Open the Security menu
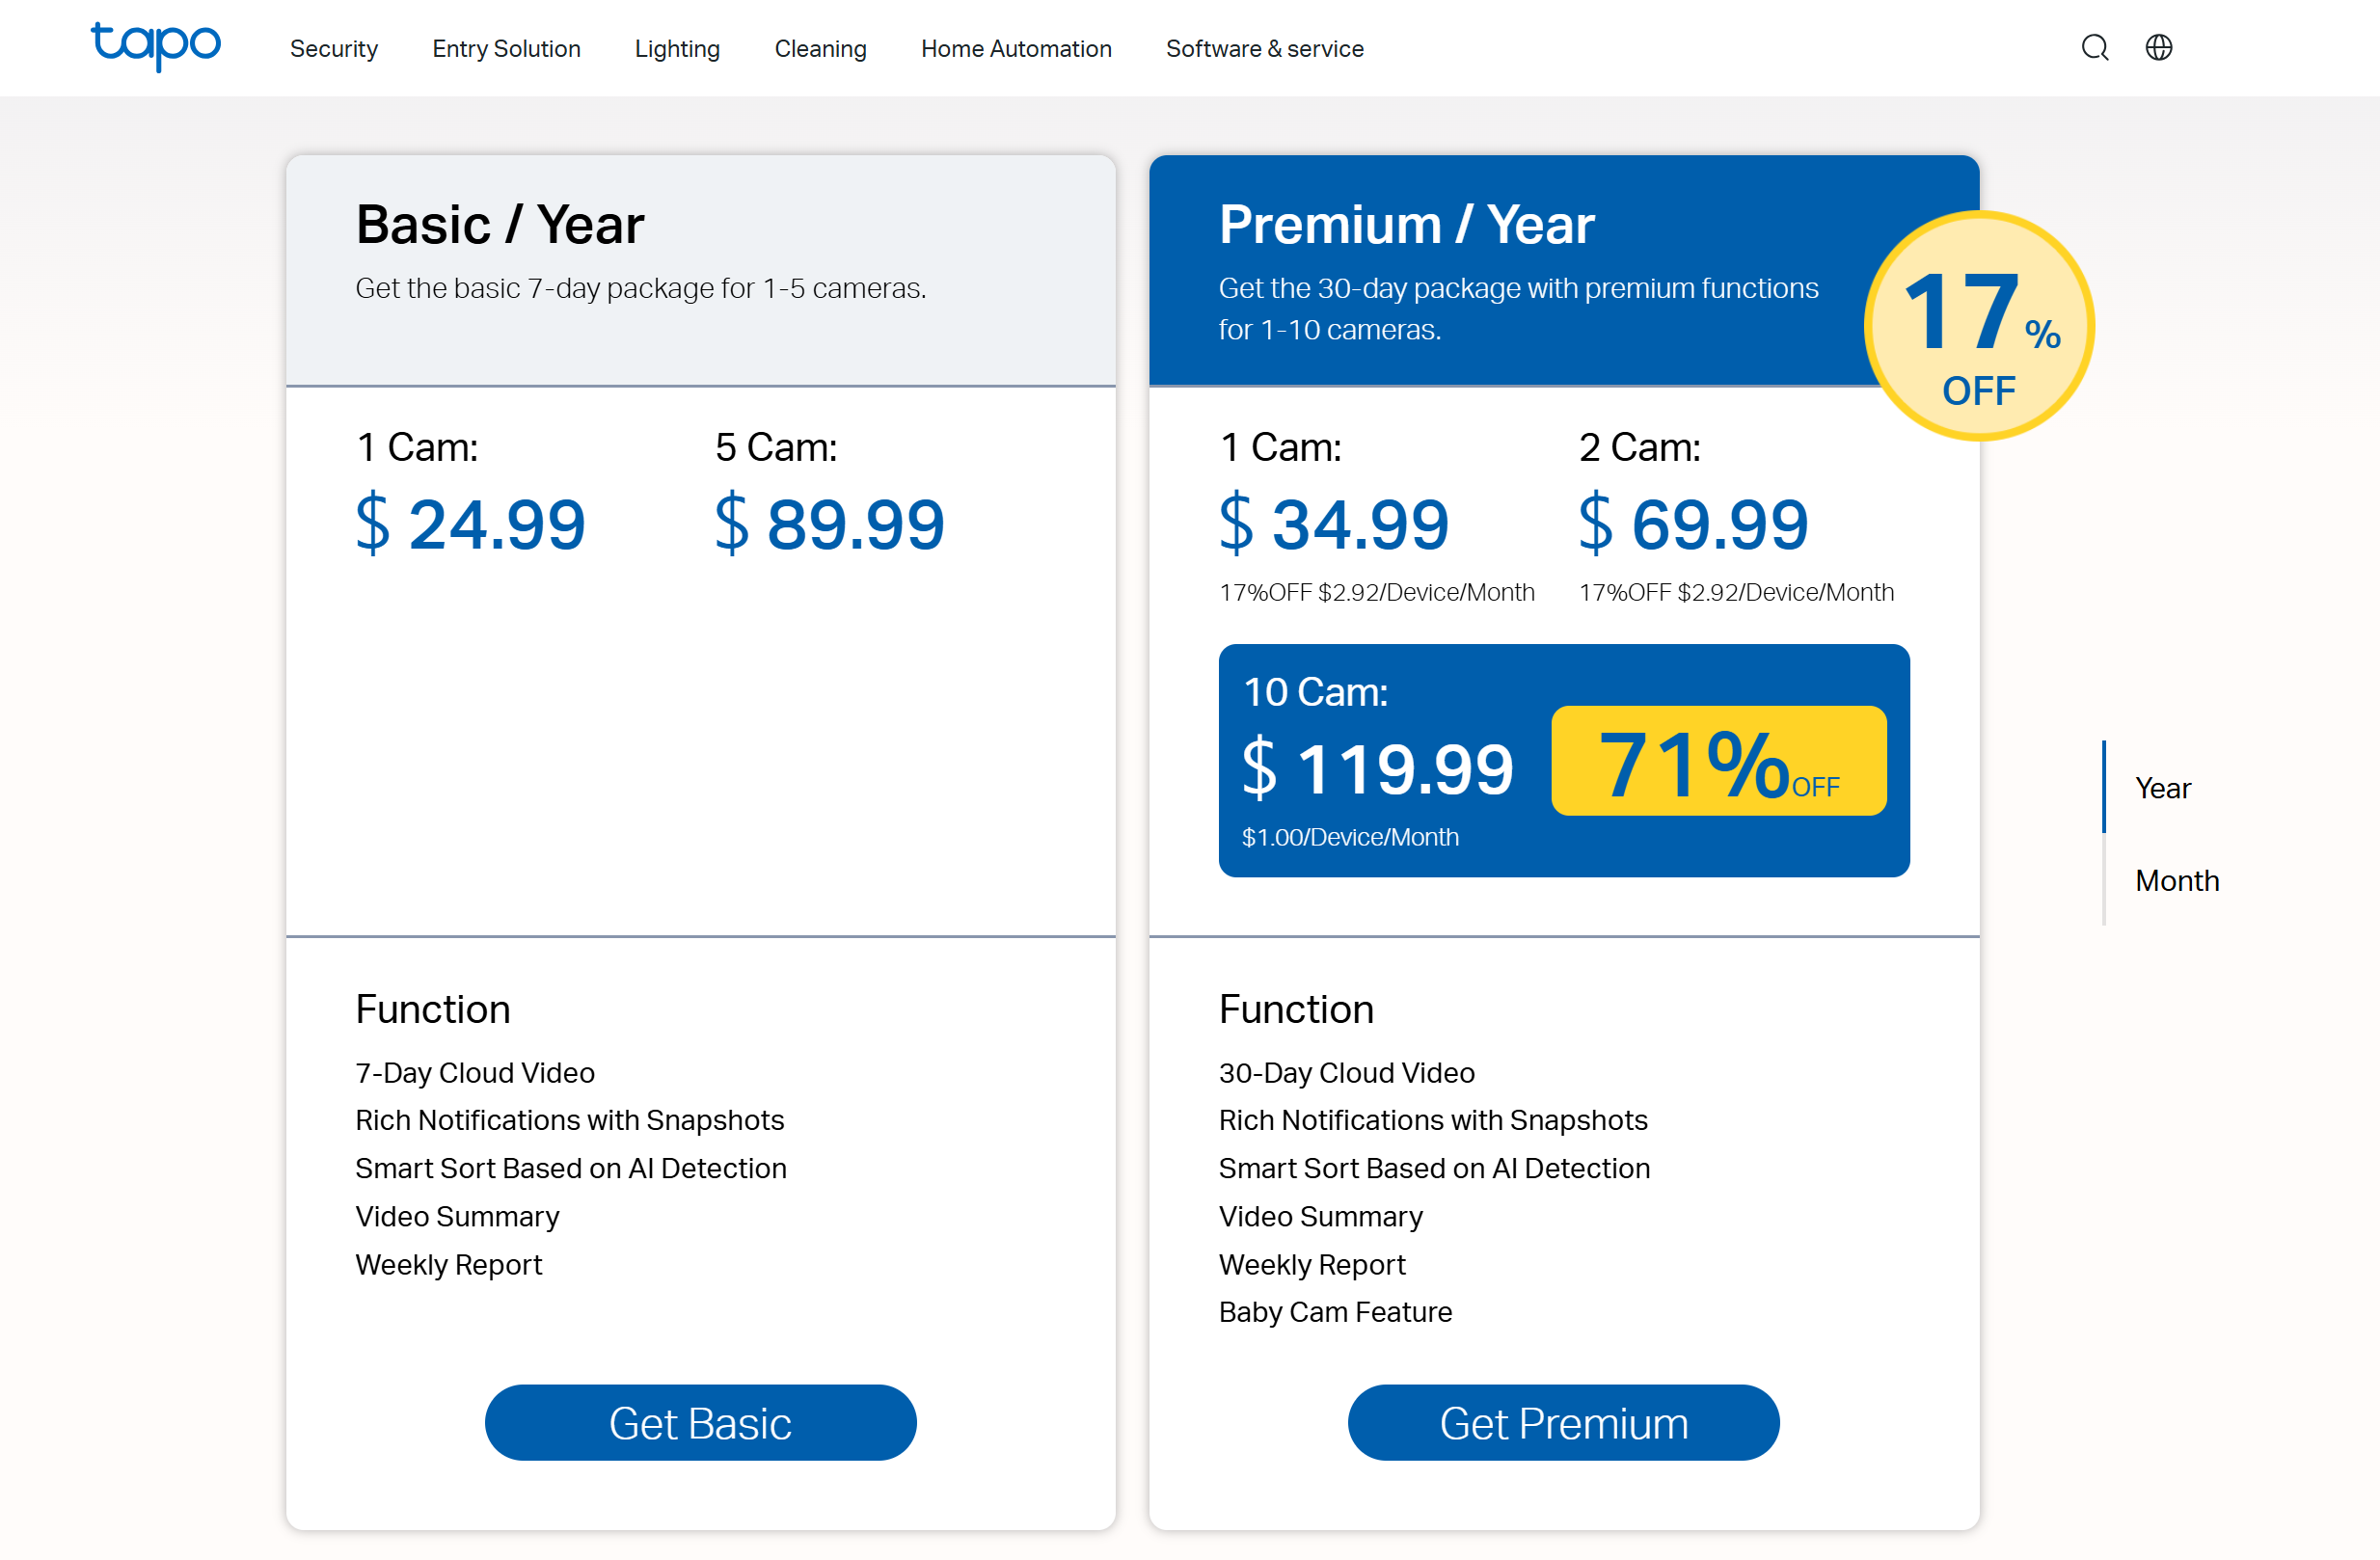 coord(334,49)
